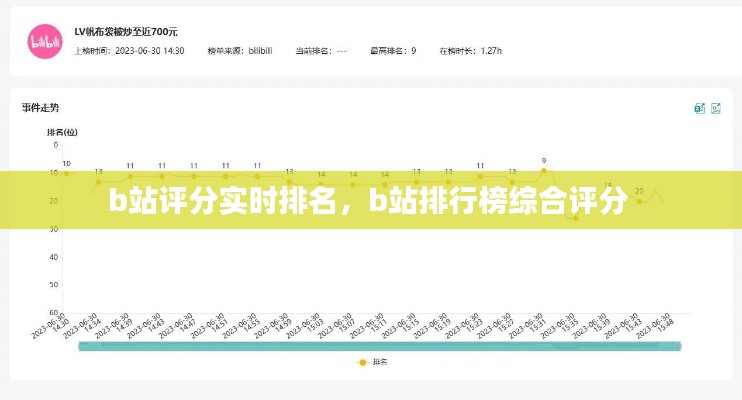Click the lowest dip point after the peak

575,217
